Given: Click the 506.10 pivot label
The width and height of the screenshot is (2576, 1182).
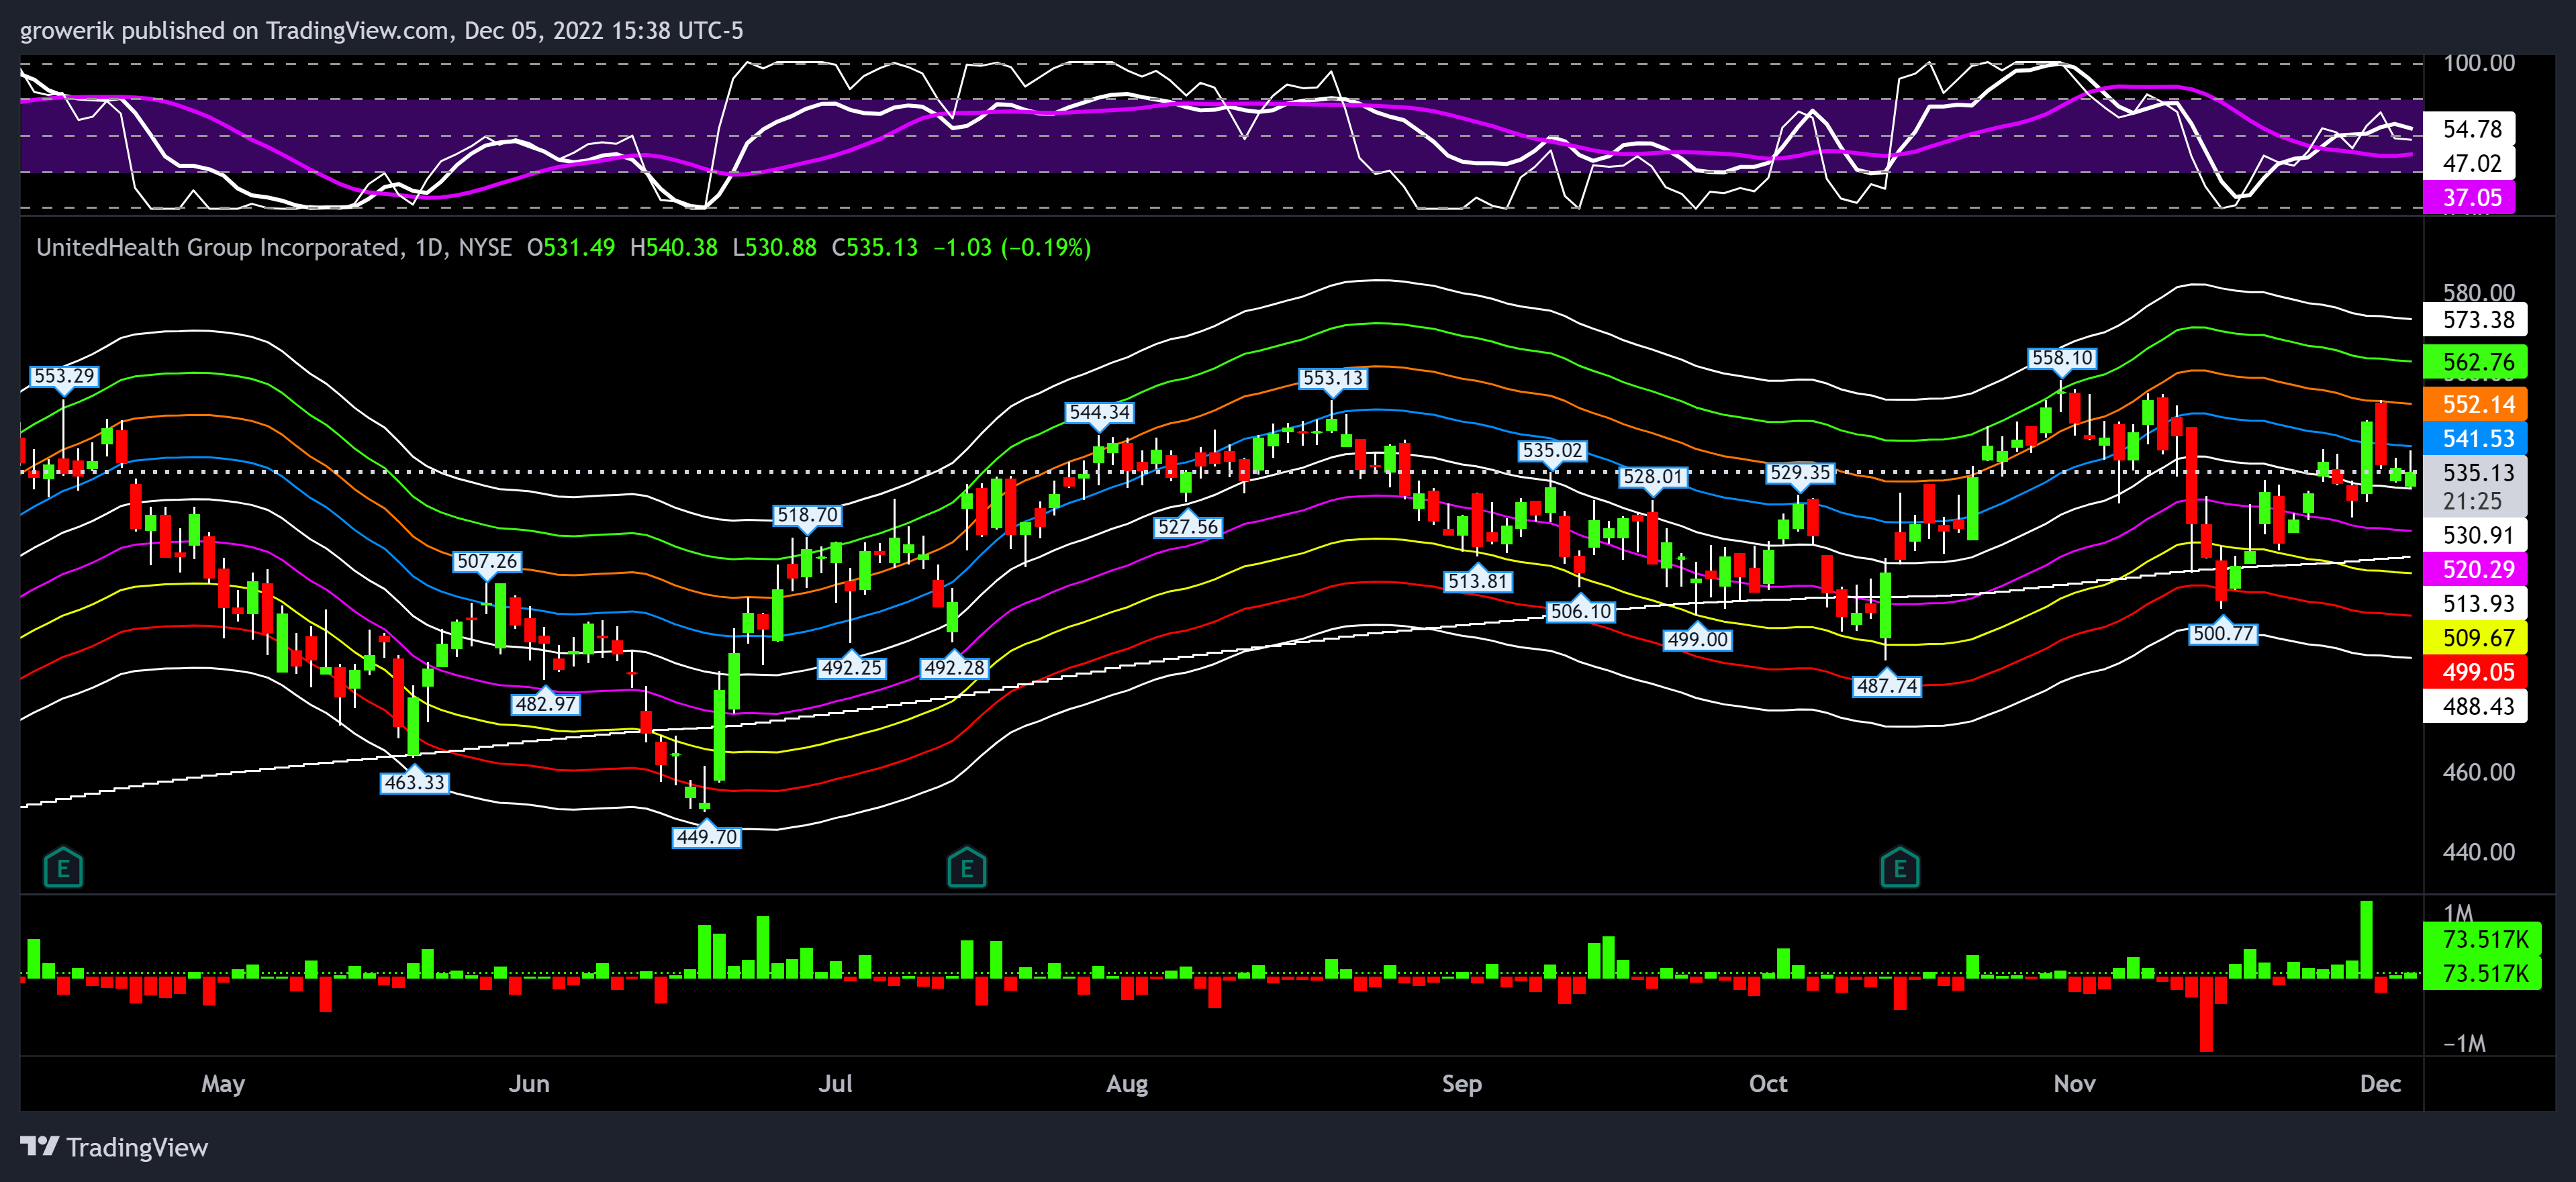Looking at the screenshot, I should click(1580, 611).
